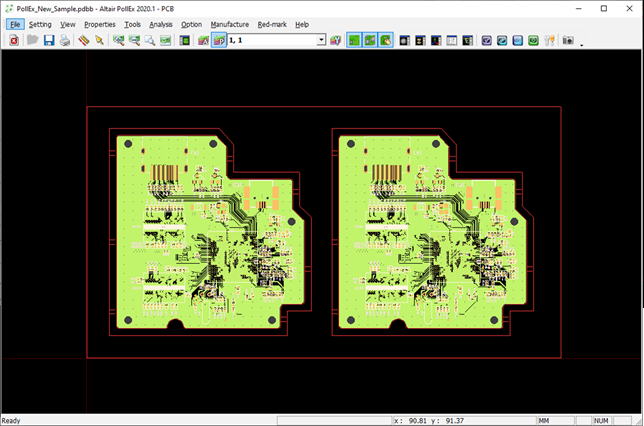Click the zoom magnifier icon

(x=149, y=40)
